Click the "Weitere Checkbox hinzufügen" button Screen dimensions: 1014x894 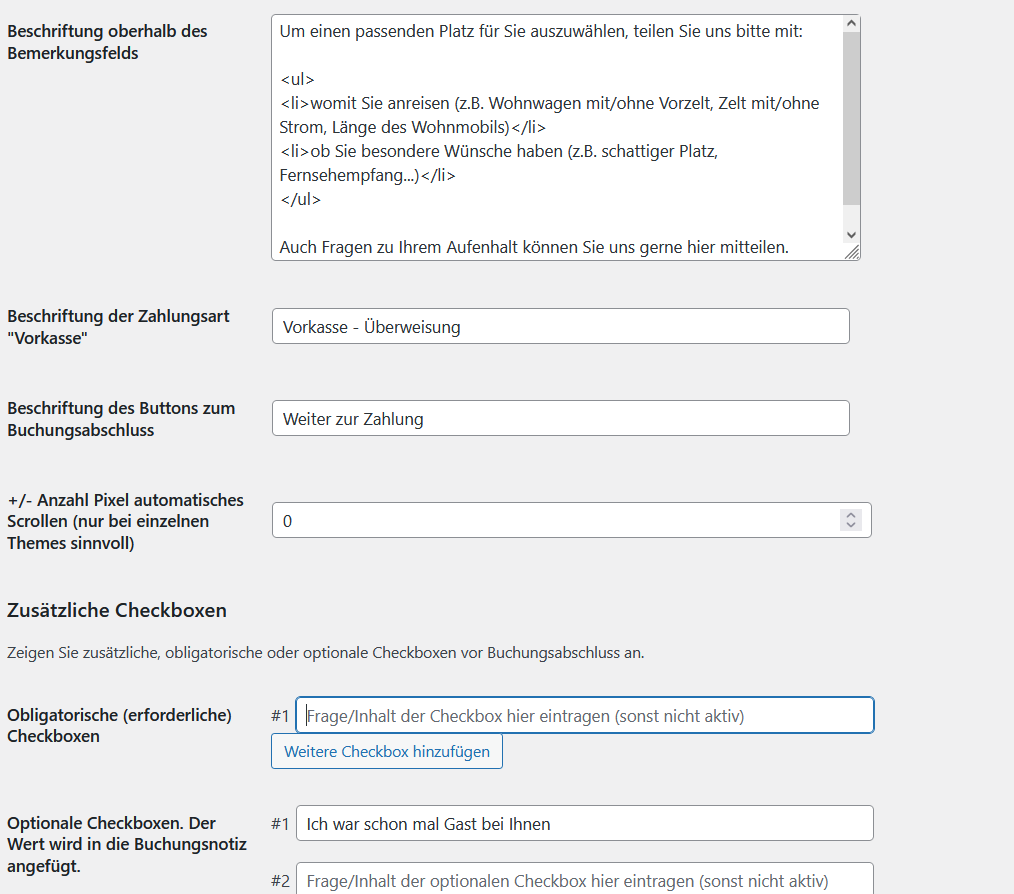click(386, 751)
